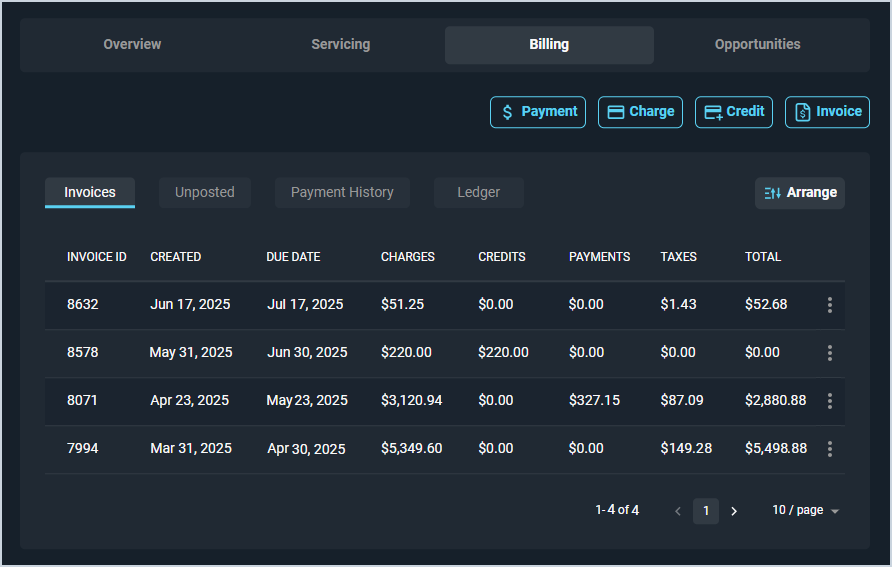892x567 pixels.
Task: Open the Arrange columns options
Action: [799, 193]
